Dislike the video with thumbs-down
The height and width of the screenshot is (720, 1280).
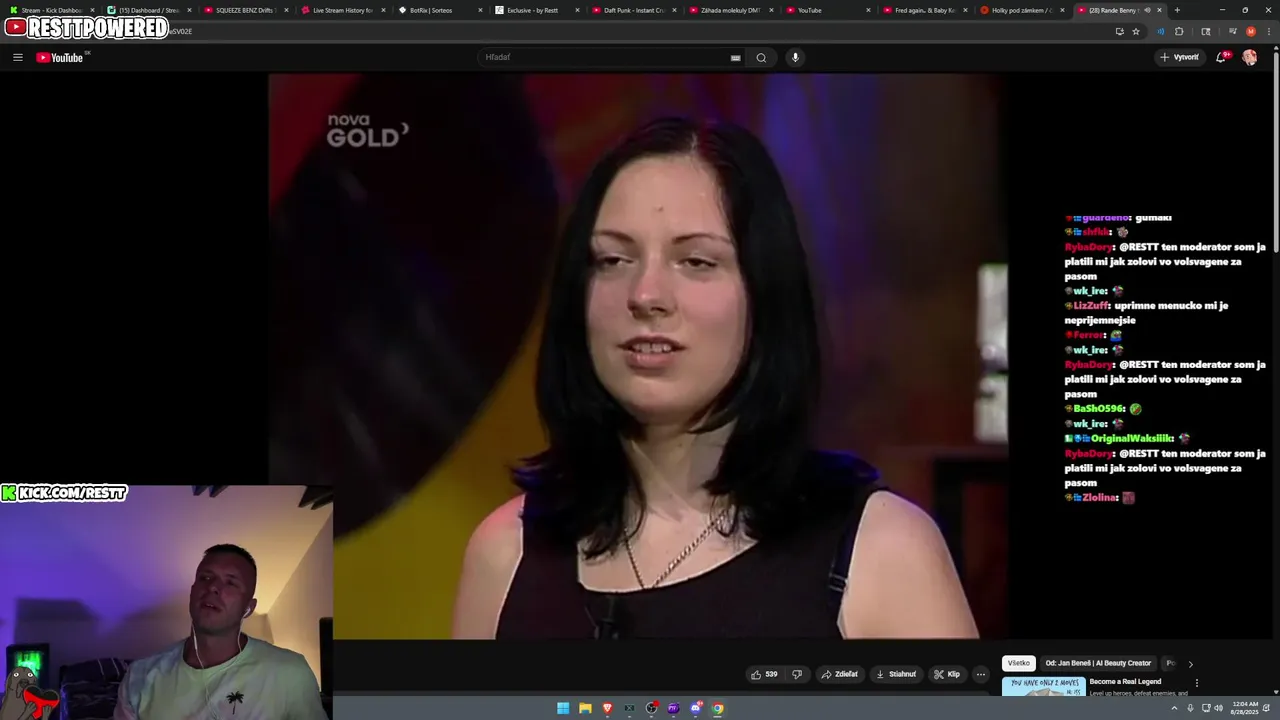tap(797, 674)
